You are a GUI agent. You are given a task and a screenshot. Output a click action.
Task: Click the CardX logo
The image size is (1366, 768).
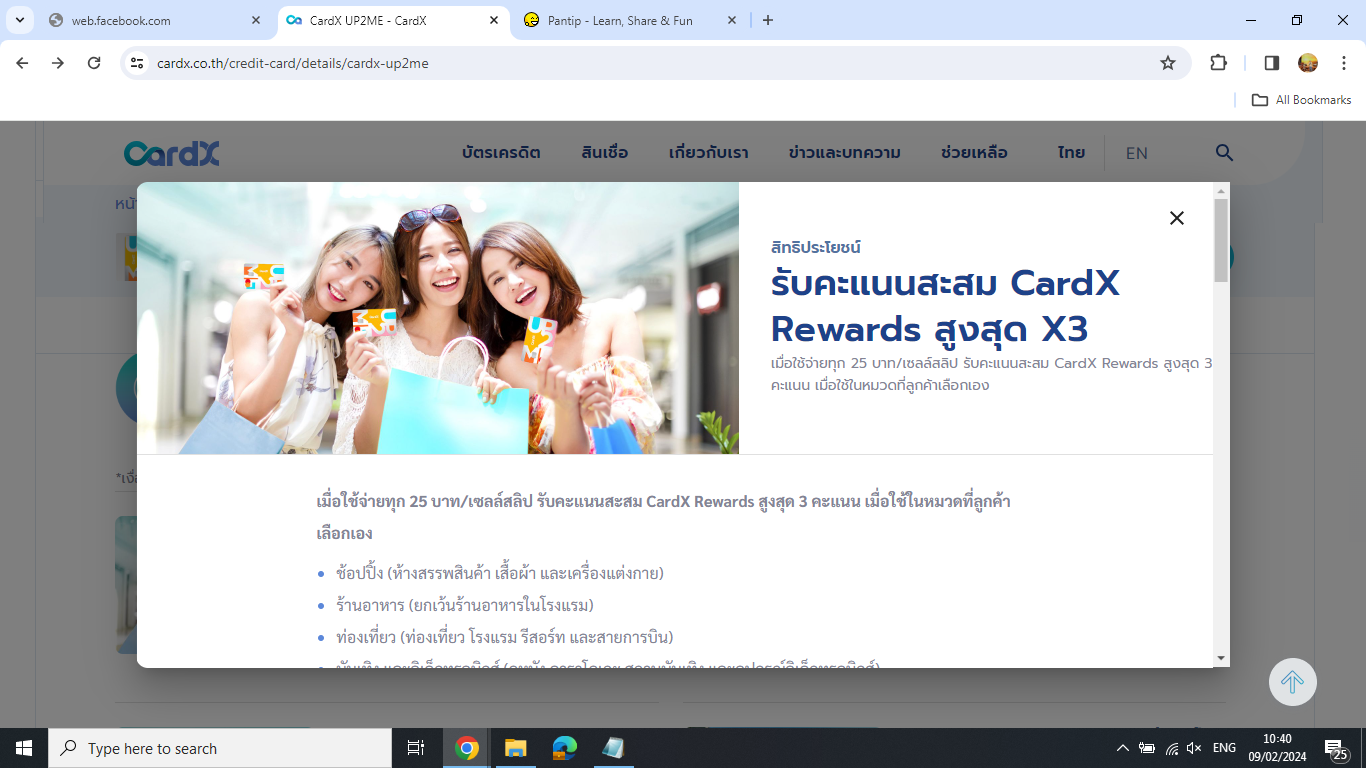pyautogui.click(x=172, y=153)
